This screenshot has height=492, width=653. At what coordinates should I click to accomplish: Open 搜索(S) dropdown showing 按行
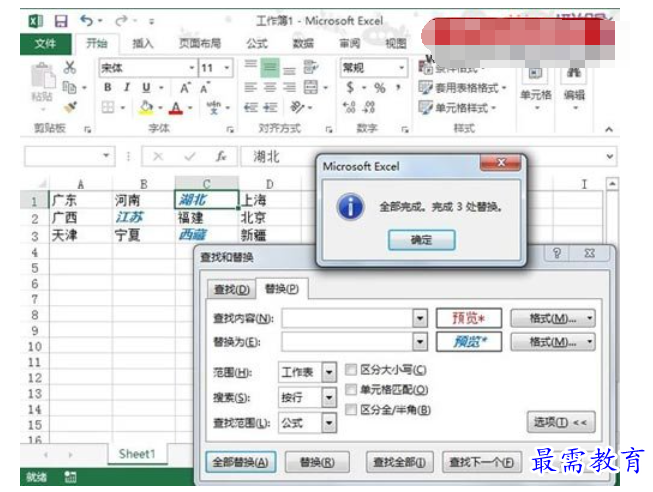point(329,398)
